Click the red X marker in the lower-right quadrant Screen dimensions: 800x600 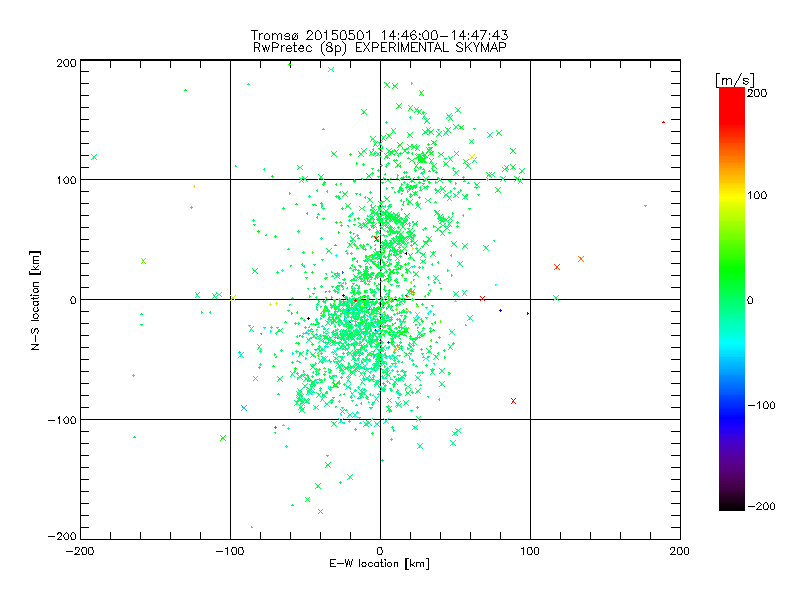[513, 401]
